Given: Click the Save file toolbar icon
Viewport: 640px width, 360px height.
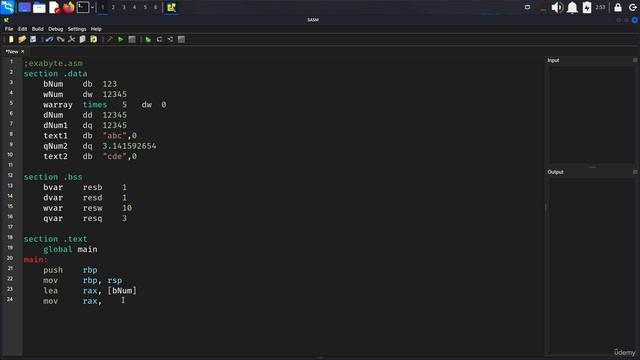Looking at the screenshot, I should pyautogui.click(x=33, y=40).
